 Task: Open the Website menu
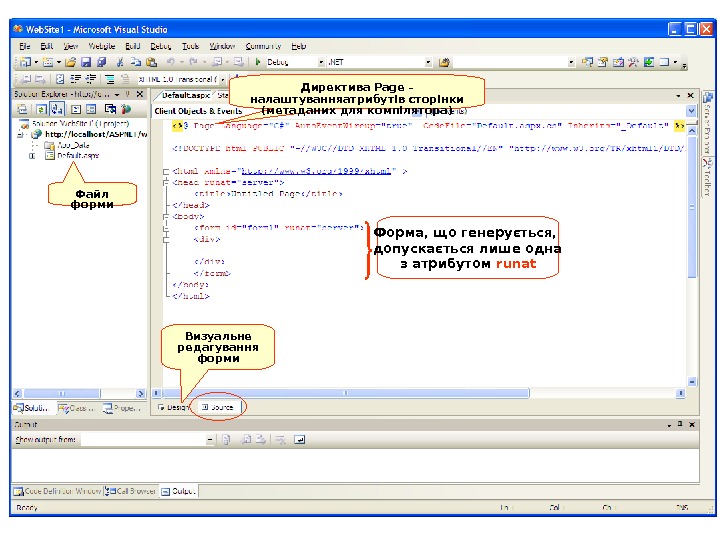pos(101,46)
